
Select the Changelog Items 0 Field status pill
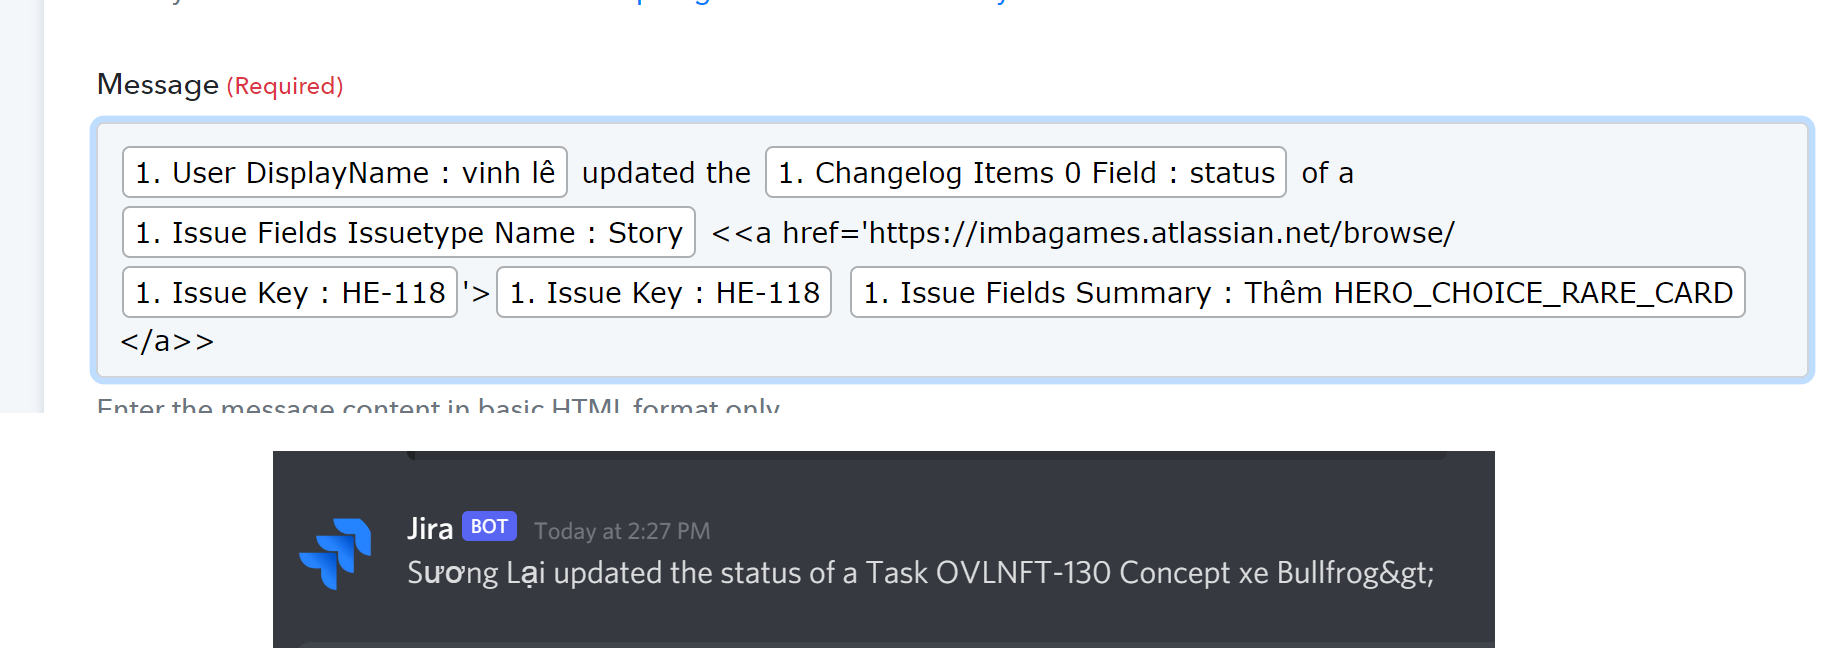1025,173
